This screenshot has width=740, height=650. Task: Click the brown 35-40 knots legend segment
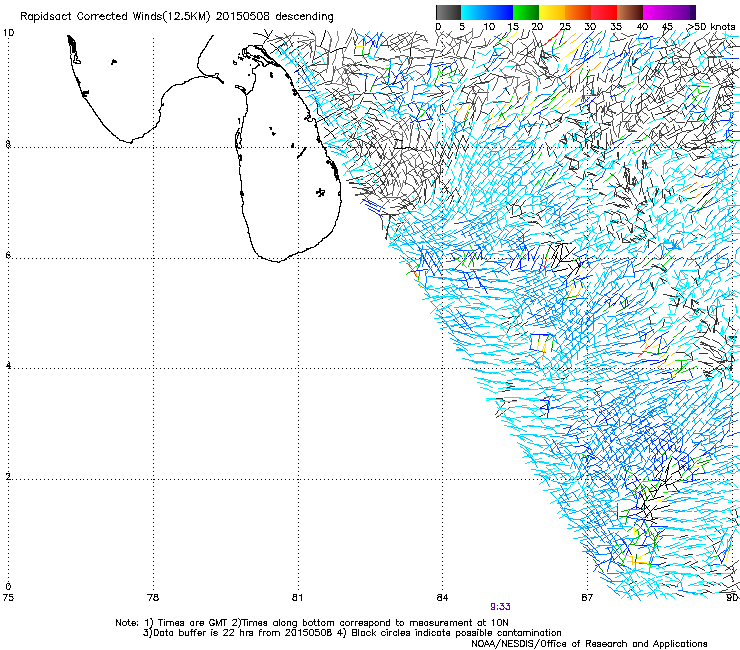(630, 12)
